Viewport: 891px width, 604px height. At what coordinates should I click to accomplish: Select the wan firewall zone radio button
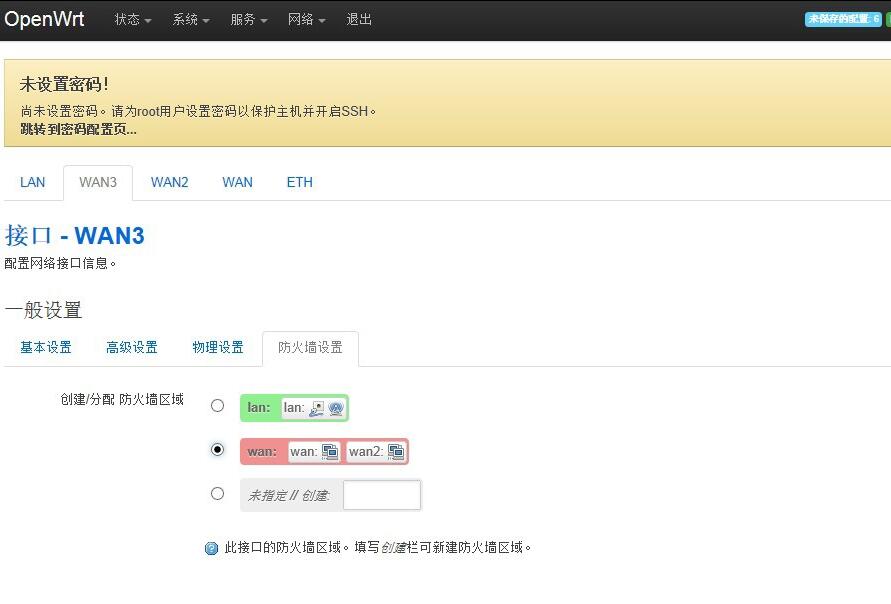coord(217,450)
